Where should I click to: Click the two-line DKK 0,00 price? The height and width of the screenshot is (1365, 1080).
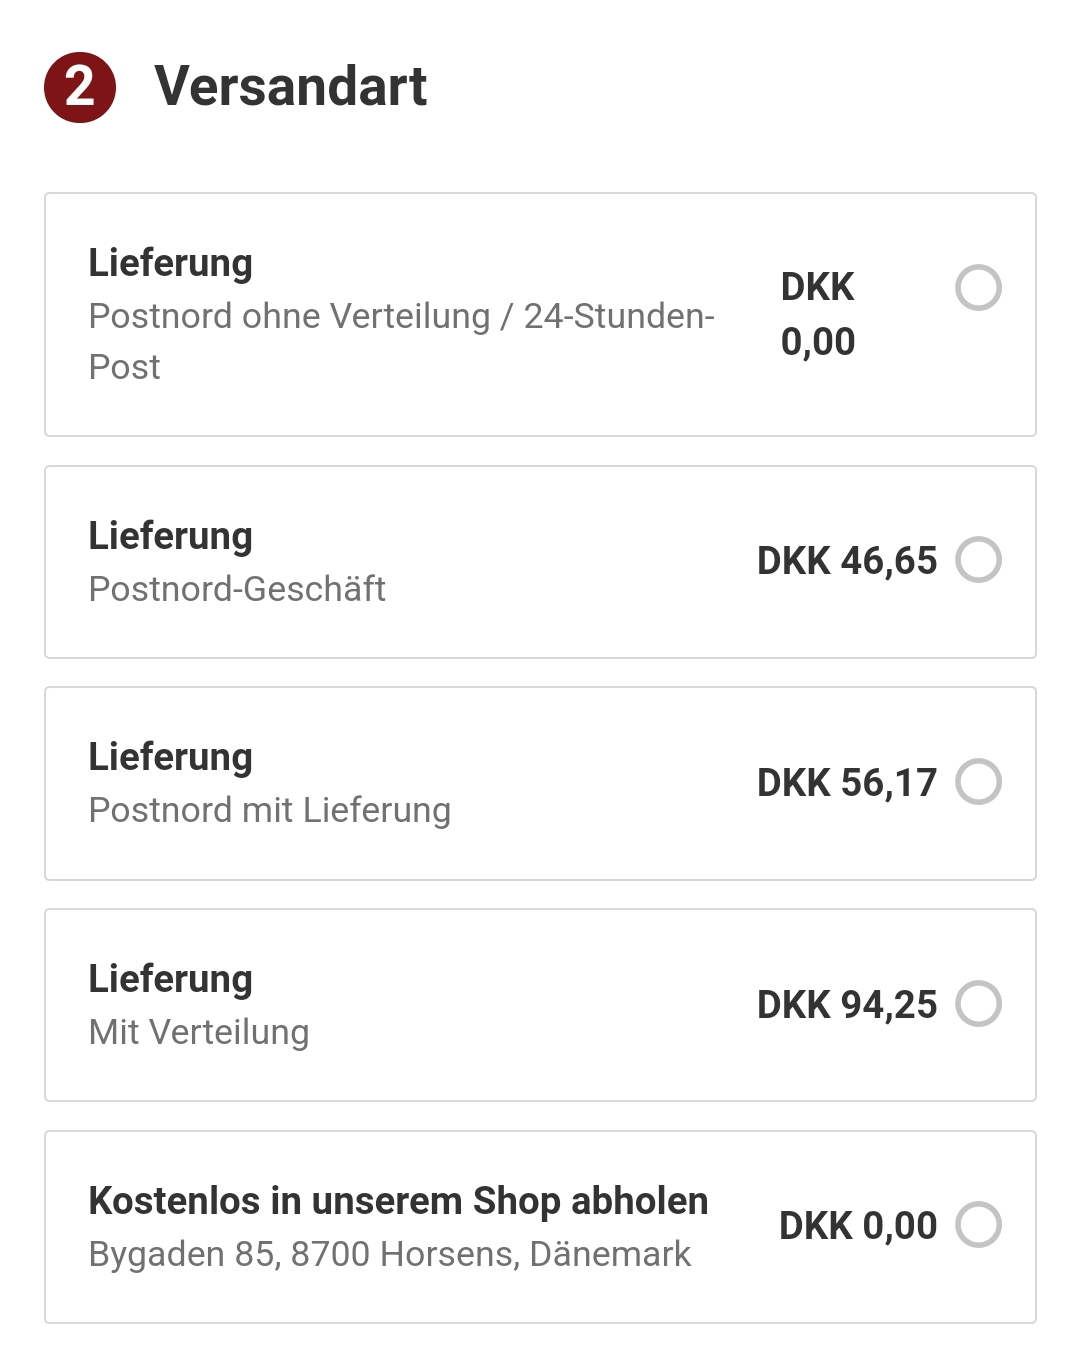tap(818, 314)
